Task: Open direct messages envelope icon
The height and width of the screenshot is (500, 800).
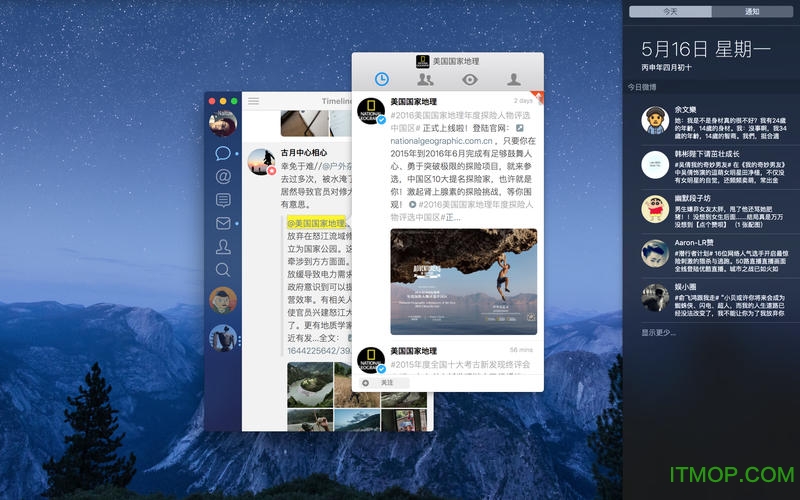Action: point(223,223)
